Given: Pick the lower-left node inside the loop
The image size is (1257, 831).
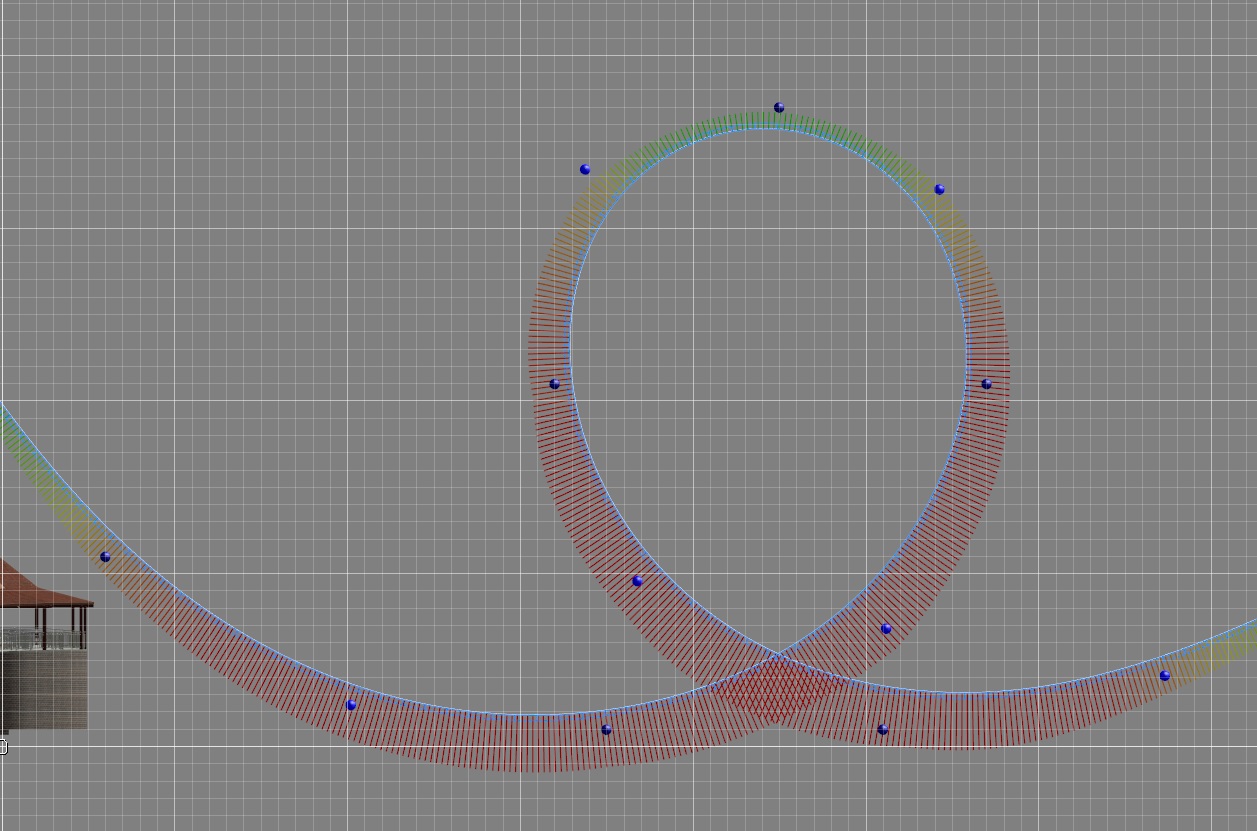Looking at the screenshot, I should pos(637,581).
